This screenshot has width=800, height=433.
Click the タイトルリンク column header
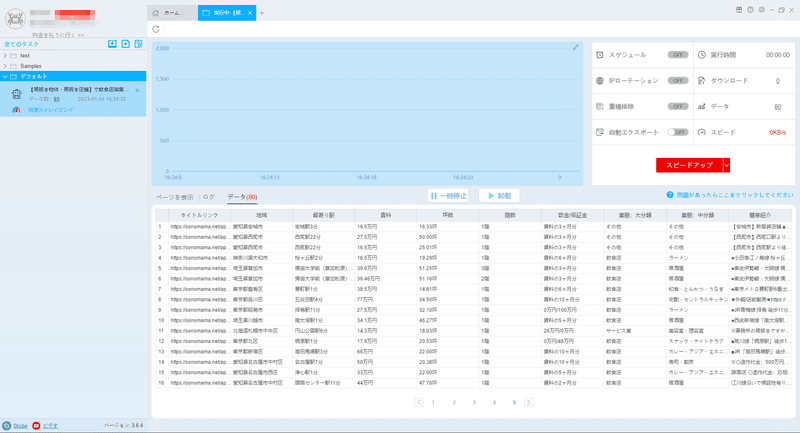pyautogui.click(x=199, y=215)
